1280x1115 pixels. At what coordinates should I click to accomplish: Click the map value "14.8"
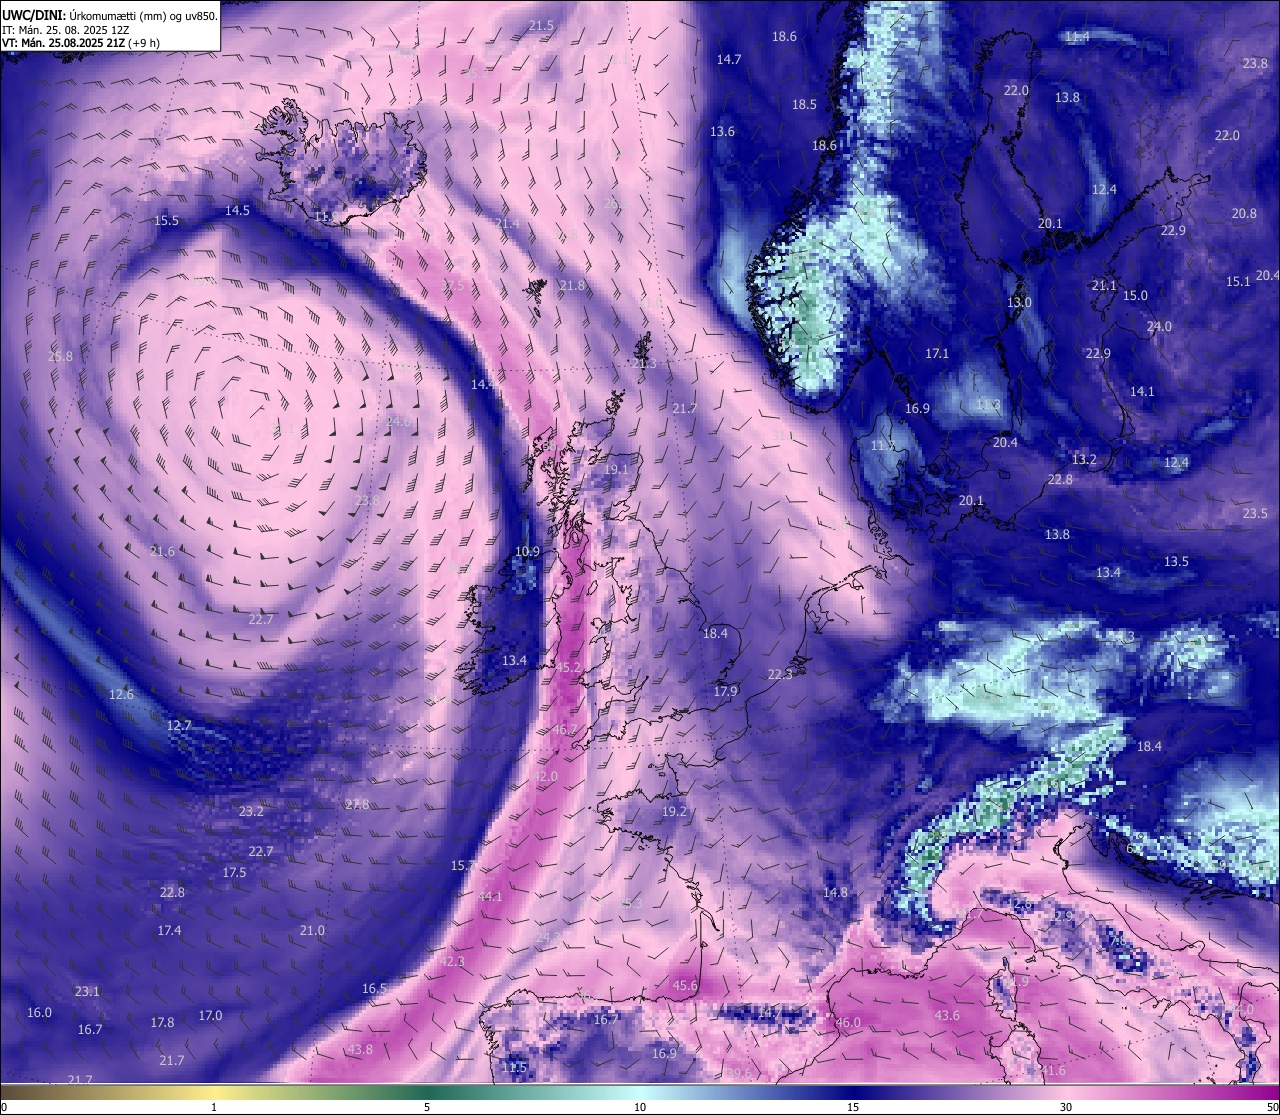(x=835, y=892)
